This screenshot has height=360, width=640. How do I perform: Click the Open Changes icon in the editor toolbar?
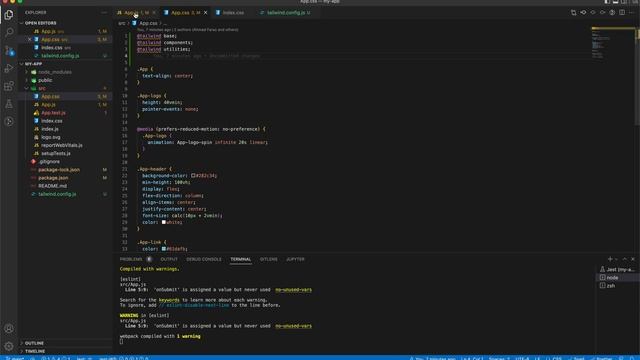coord(573,13)
